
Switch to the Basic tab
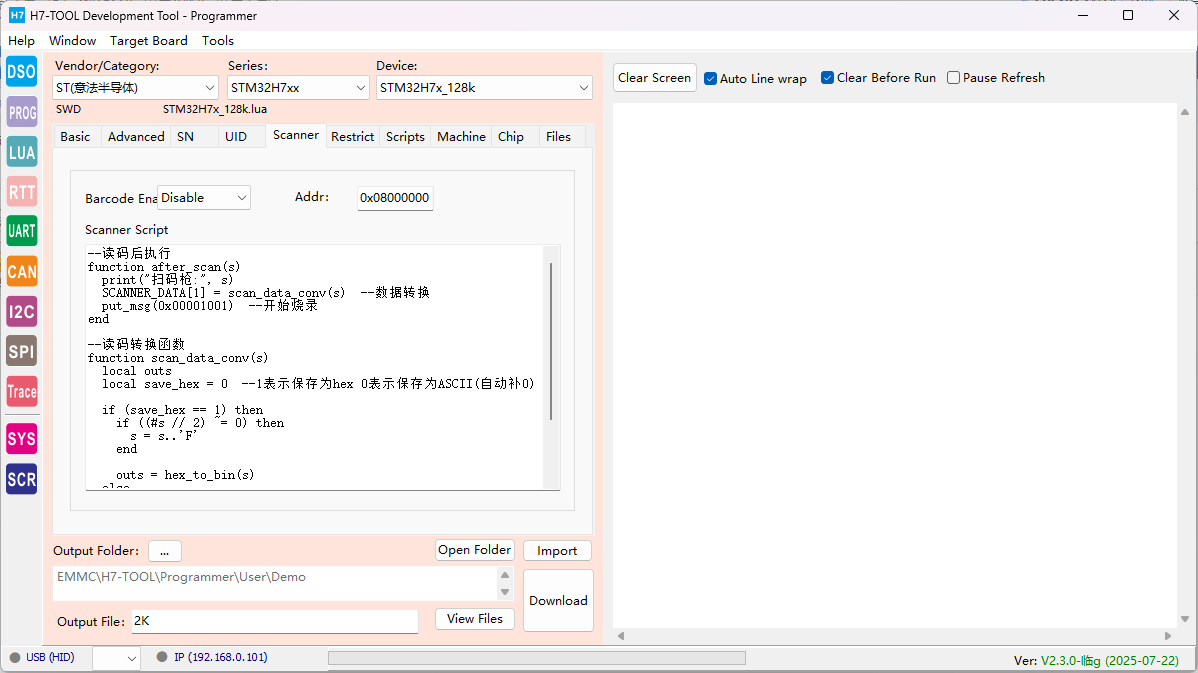pyautogui.click(x=76, y=137)
